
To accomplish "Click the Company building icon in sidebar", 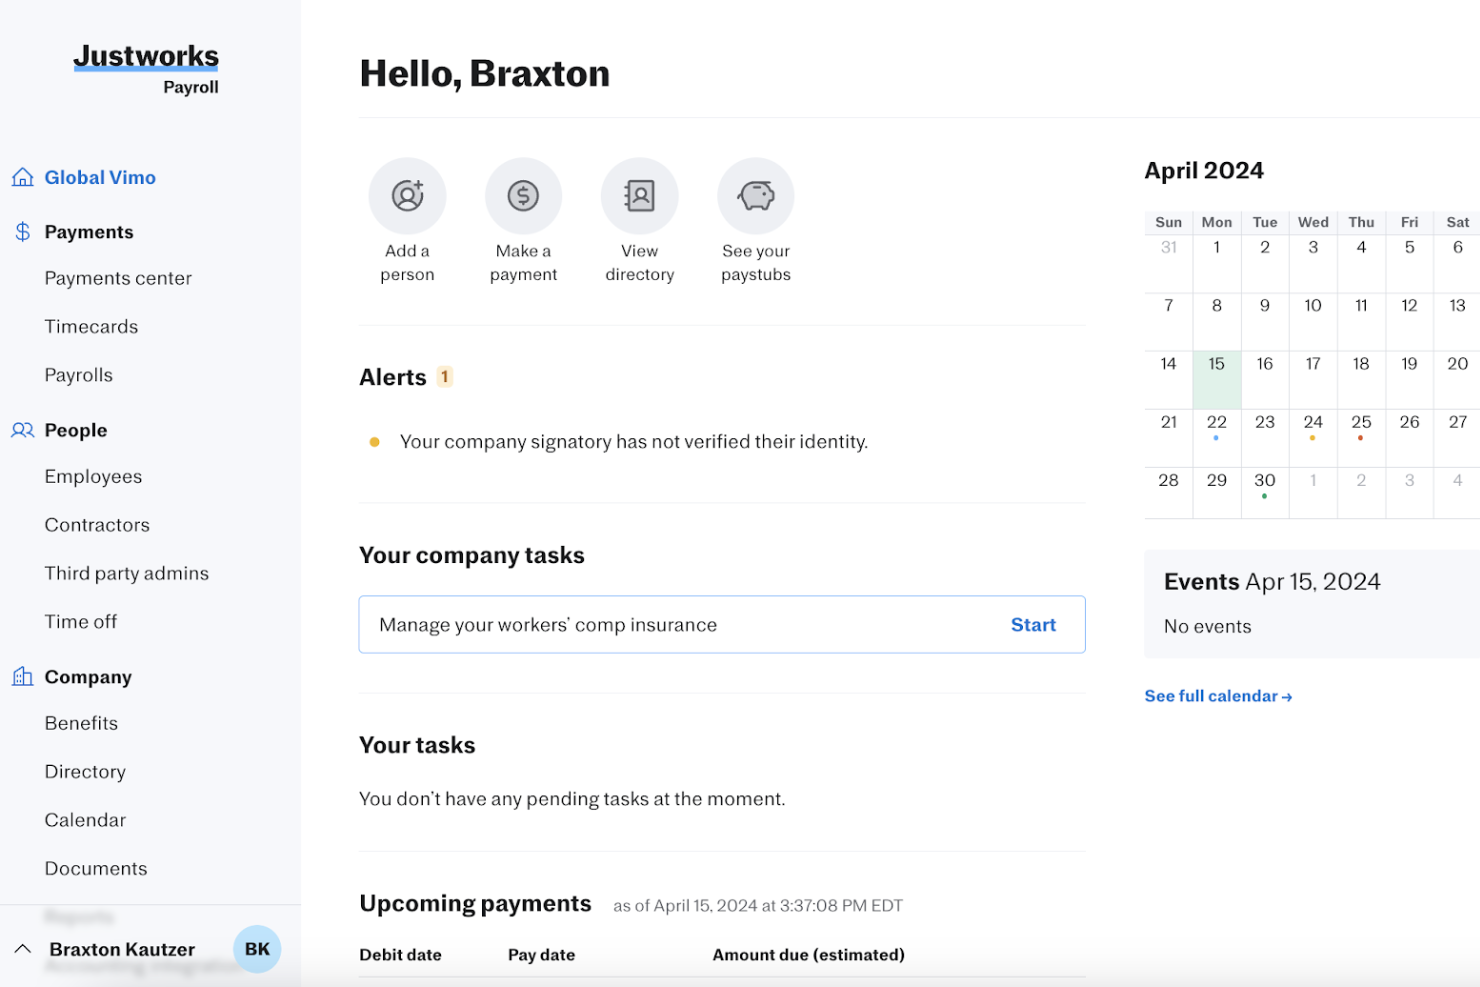I will tap(22, 677).
